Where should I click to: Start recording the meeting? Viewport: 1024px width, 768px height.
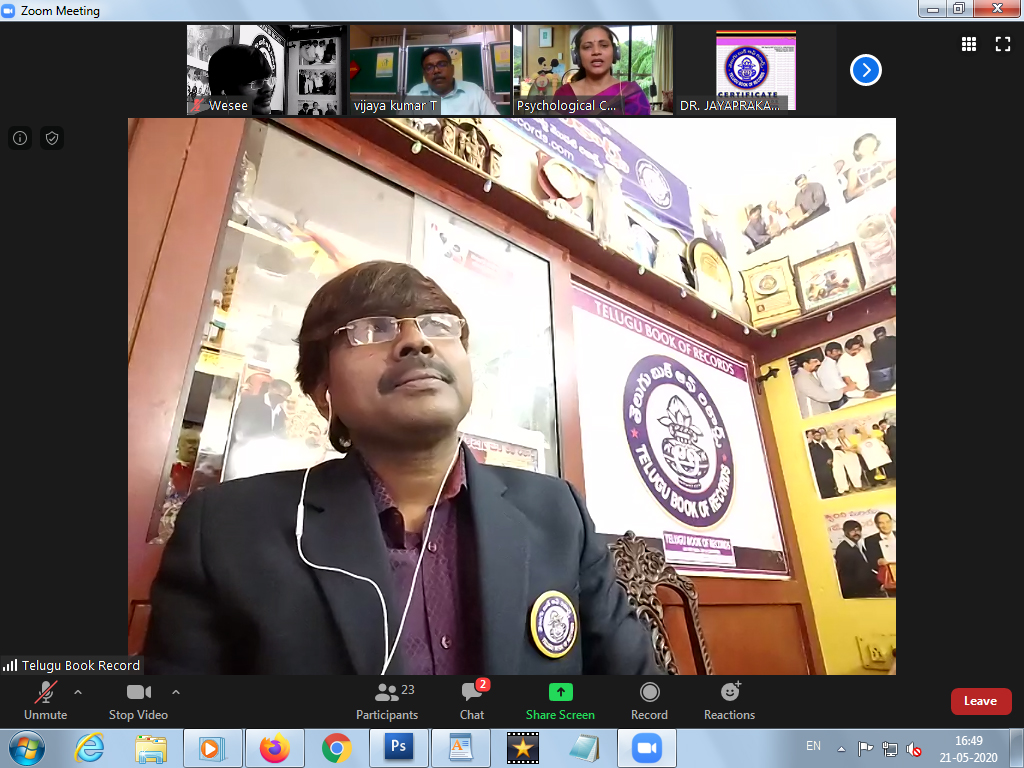[649, 700]
